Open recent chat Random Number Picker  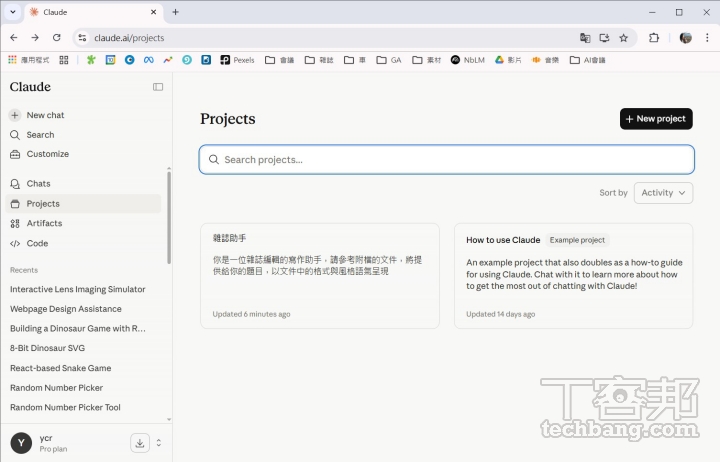pos(56,388)
